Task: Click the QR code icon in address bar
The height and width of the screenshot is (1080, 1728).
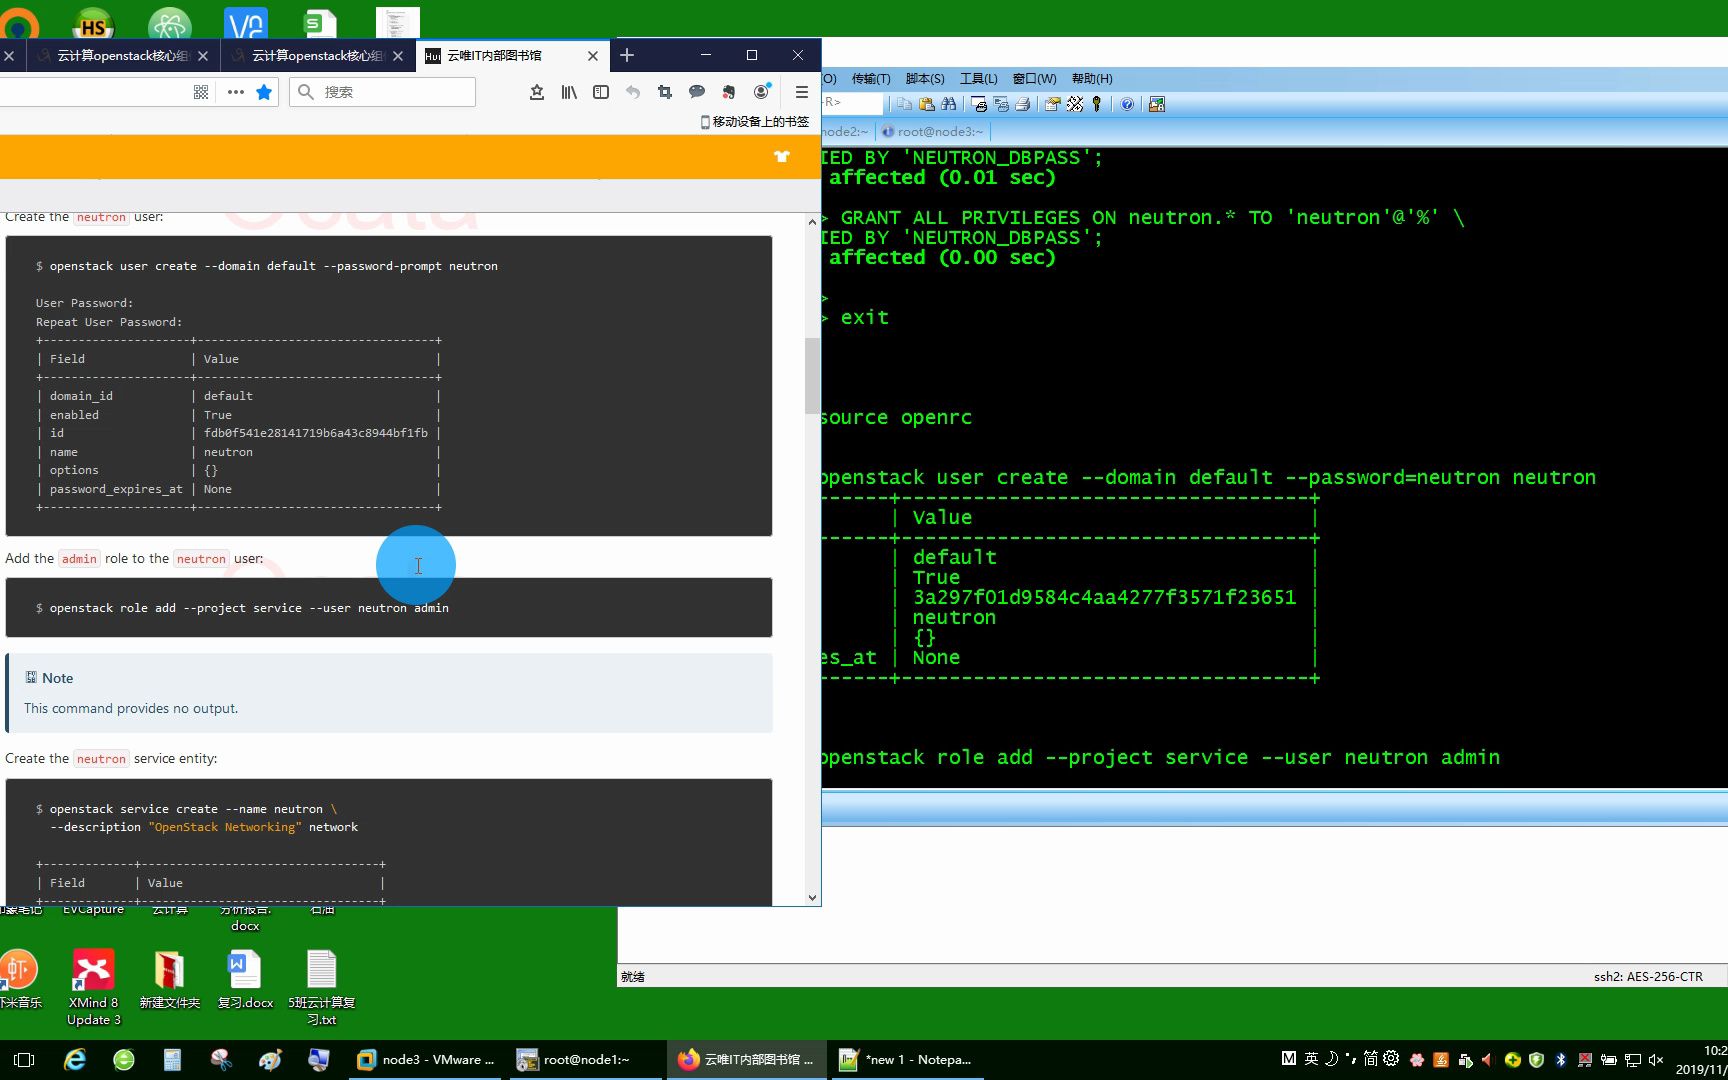Action: tap(201, 92)
